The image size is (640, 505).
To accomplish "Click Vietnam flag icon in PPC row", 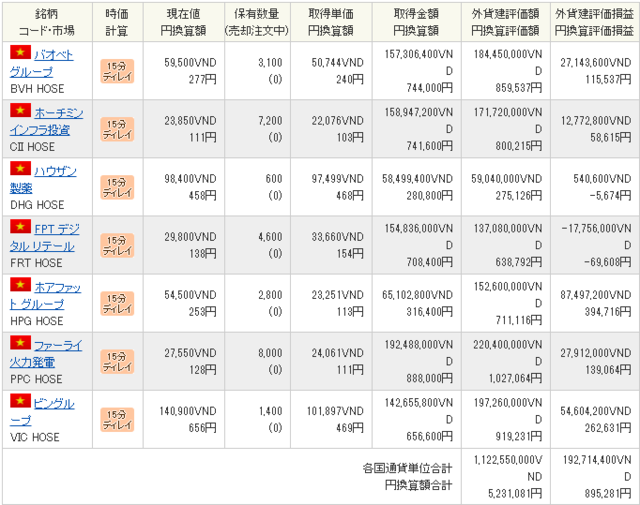I will 20,343.
